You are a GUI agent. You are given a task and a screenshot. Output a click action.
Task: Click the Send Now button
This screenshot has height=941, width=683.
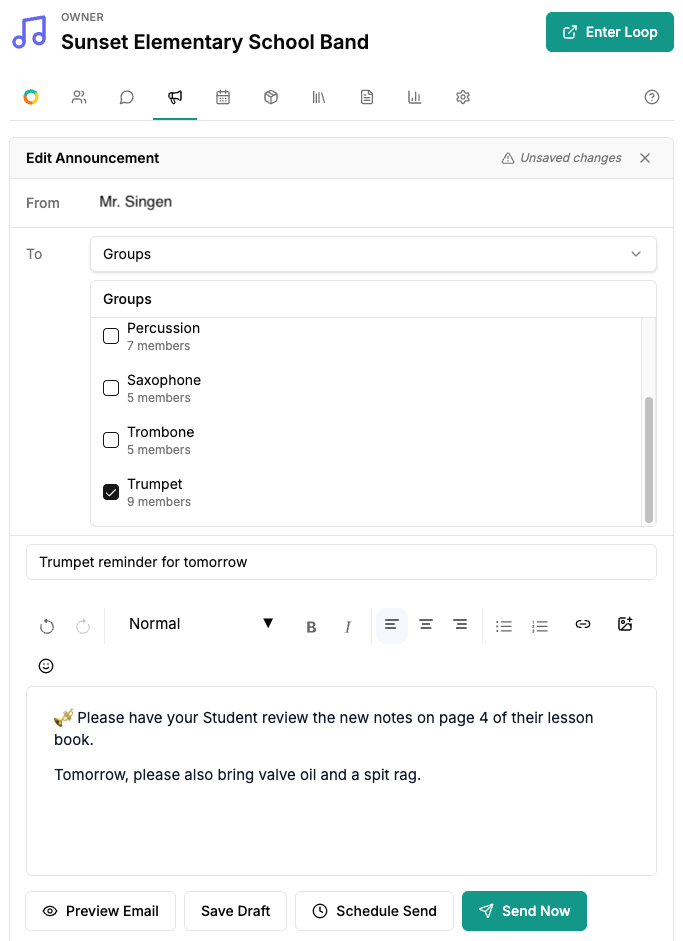pyautogui.click(x=524, y=911)
